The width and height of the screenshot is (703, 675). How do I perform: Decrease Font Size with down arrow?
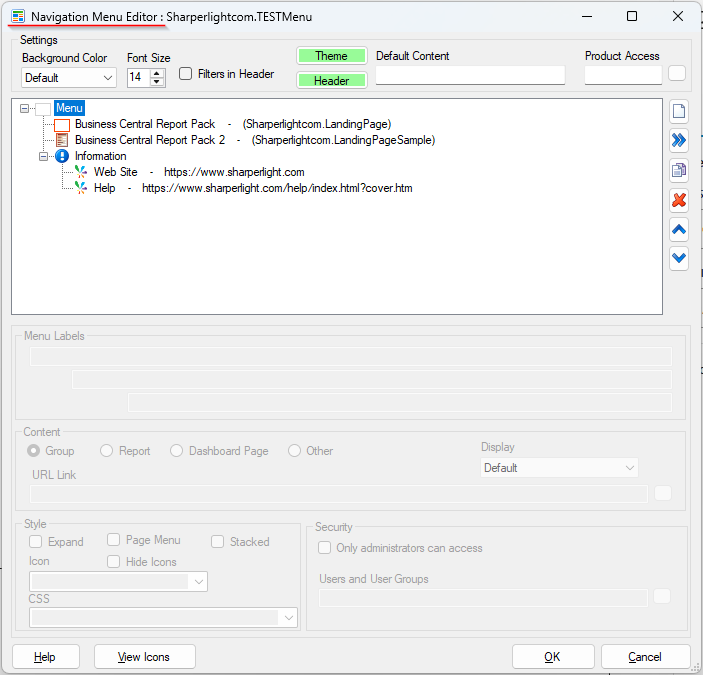pos(156,82)
